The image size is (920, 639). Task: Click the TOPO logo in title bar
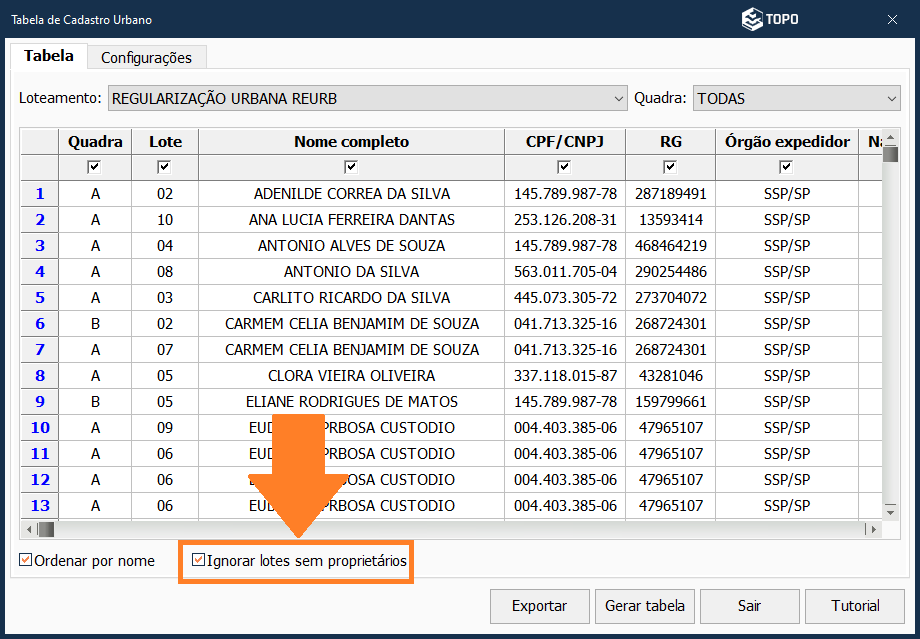tap(769, 19)
